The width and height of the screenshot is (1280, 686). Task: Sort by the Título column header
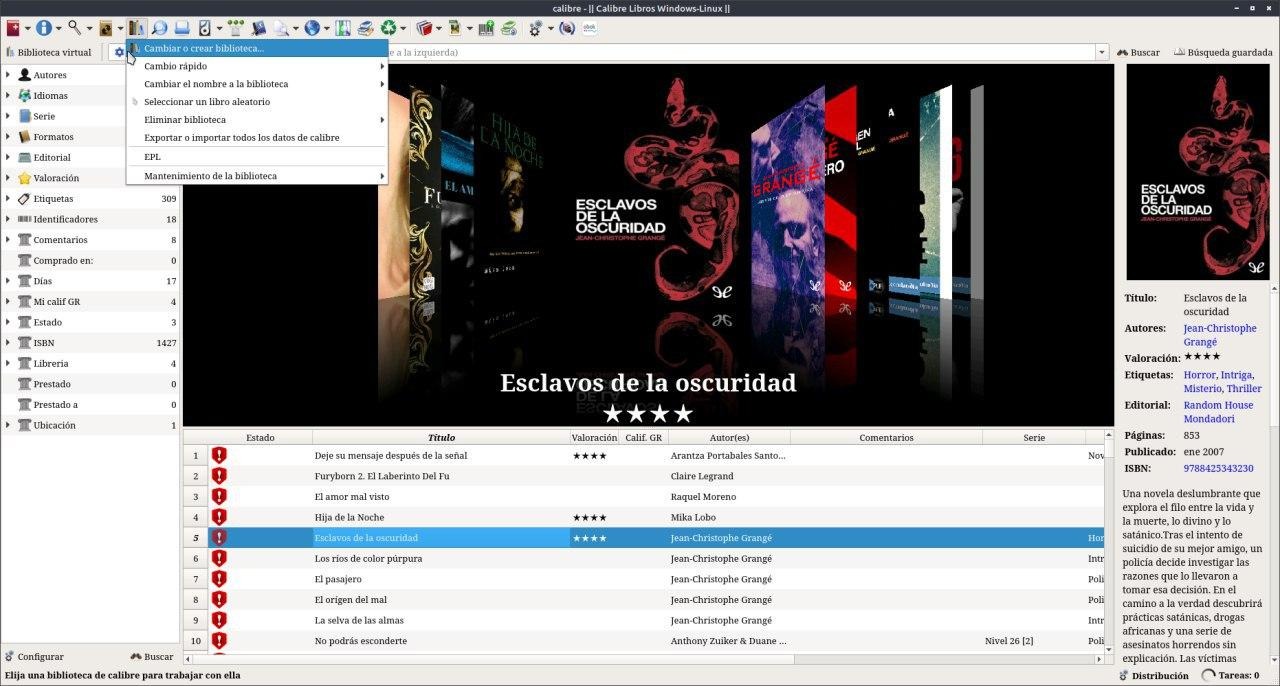[x=441, y=437]
